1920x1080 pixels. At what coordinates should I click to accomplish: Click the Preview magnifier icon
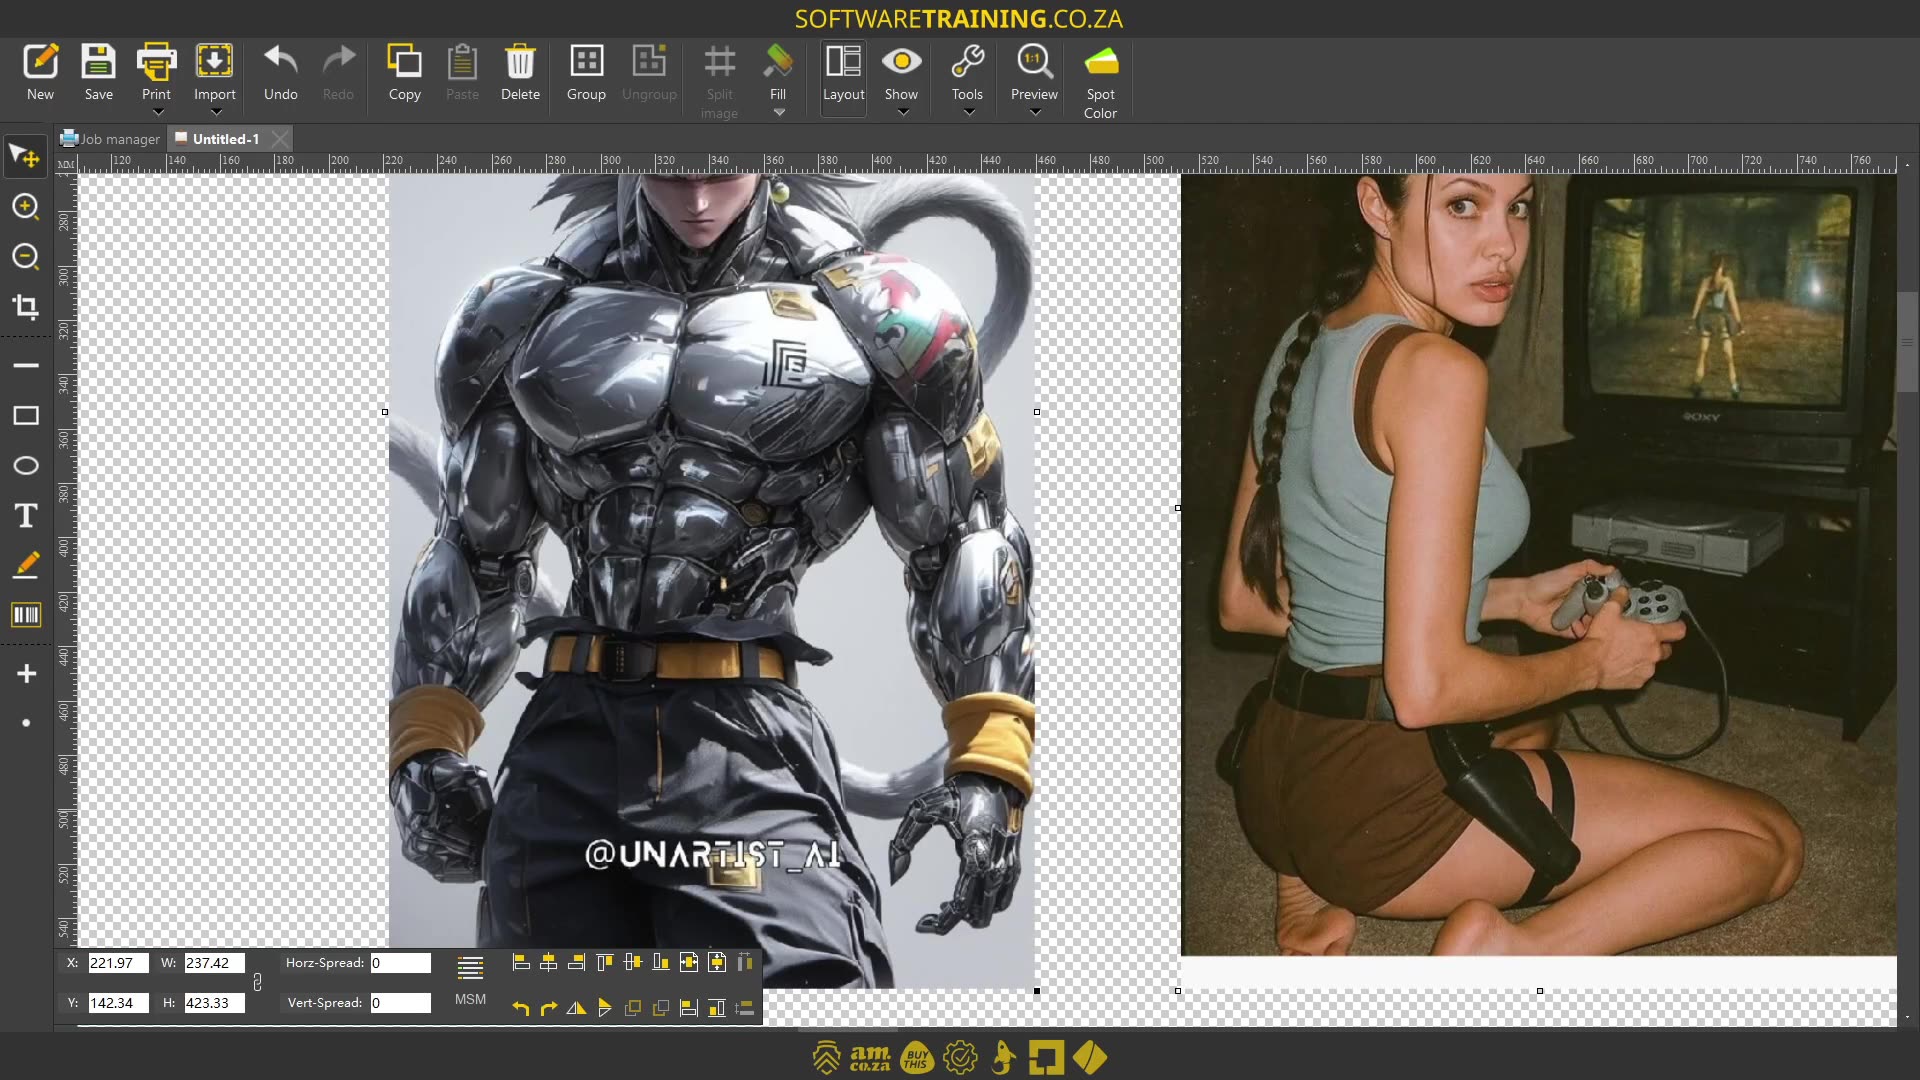click(x=1033, y=62)
